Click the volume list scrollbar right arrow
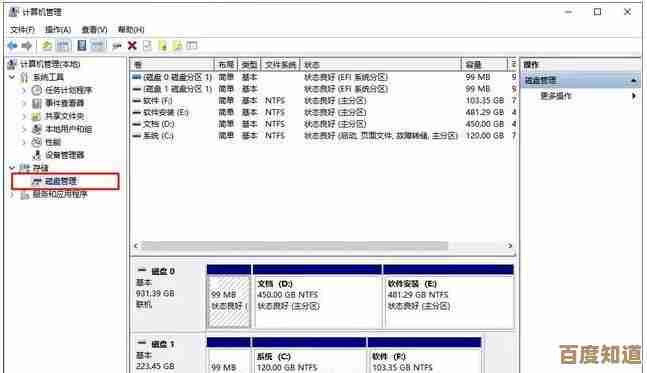Image resolution: width=647 pixels, height=373 pixels. pyautogui.click(x=510, y=246)
